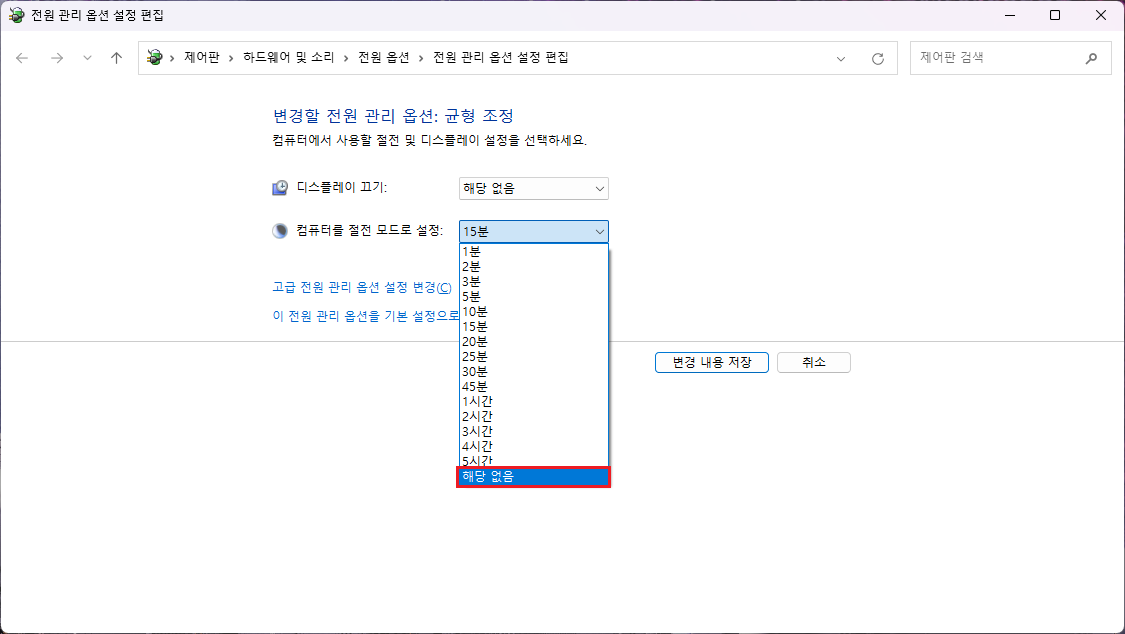Click the forward navigation arrow
The width and height of the screenshot is (1125, 634).
pyautogui.click(x=57, y=57)
